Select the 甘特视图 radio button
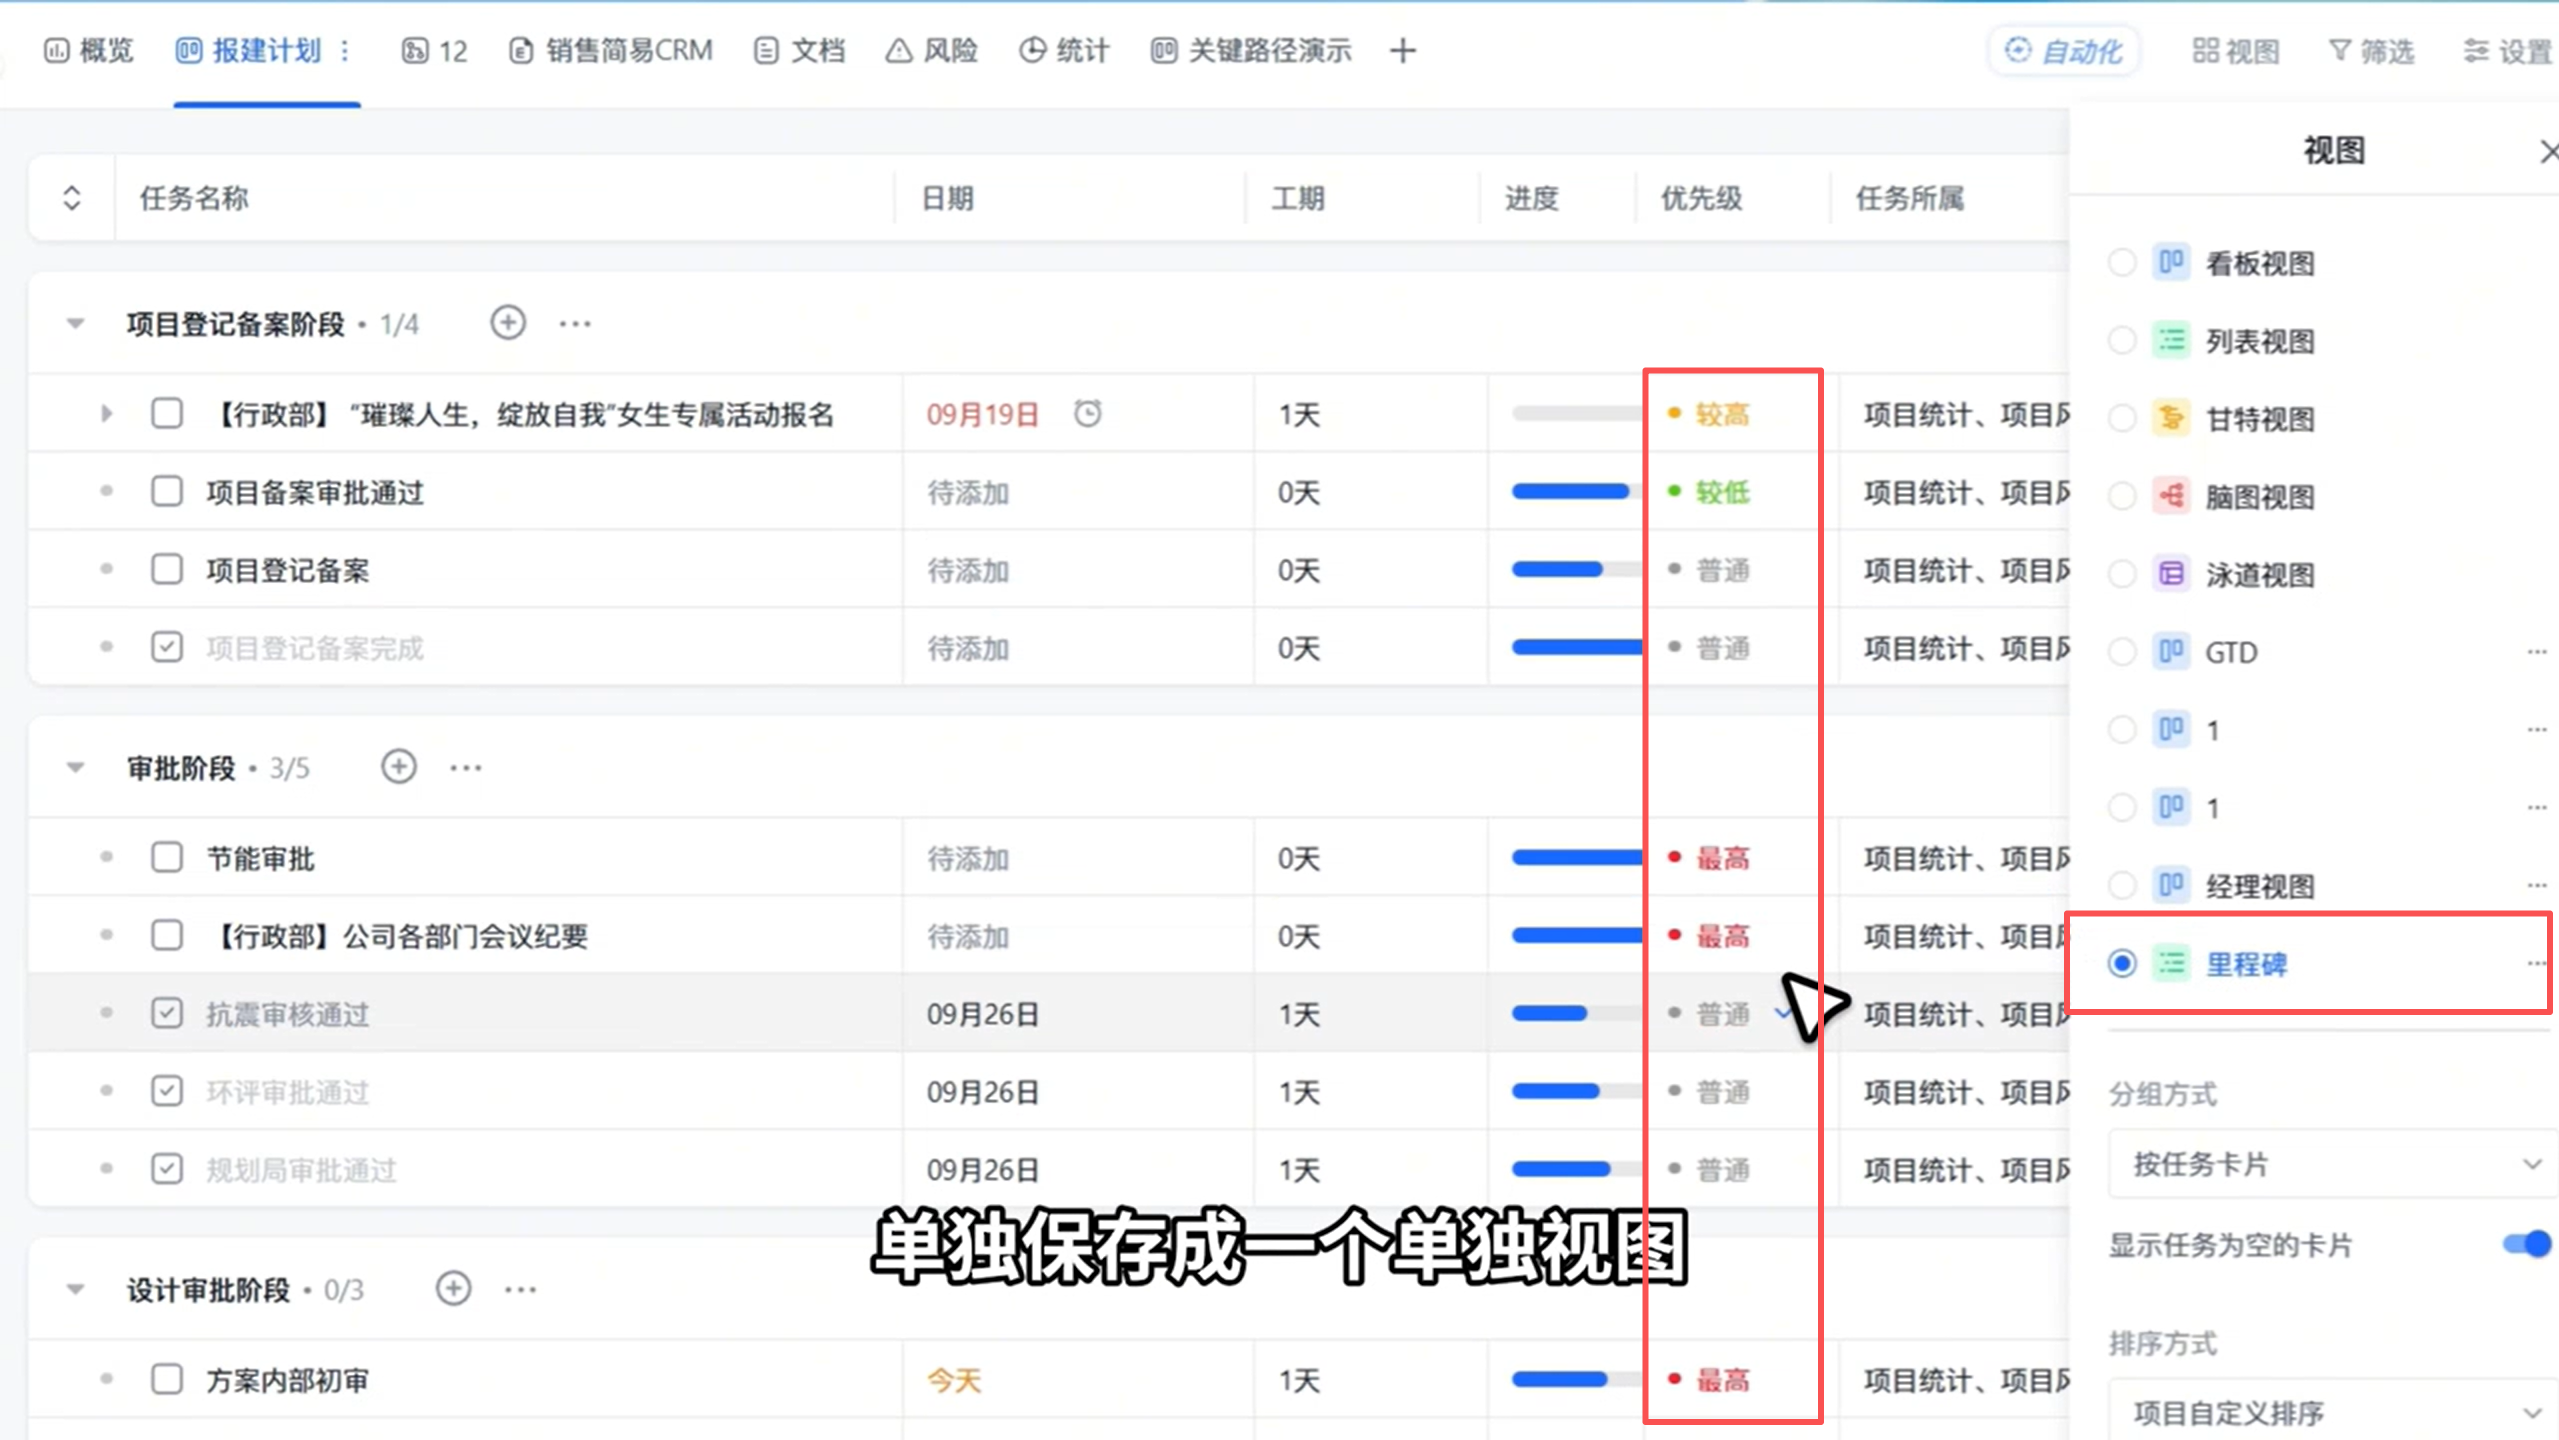The height and width of the screenshot is (1440, 2559). [2122, 418]
